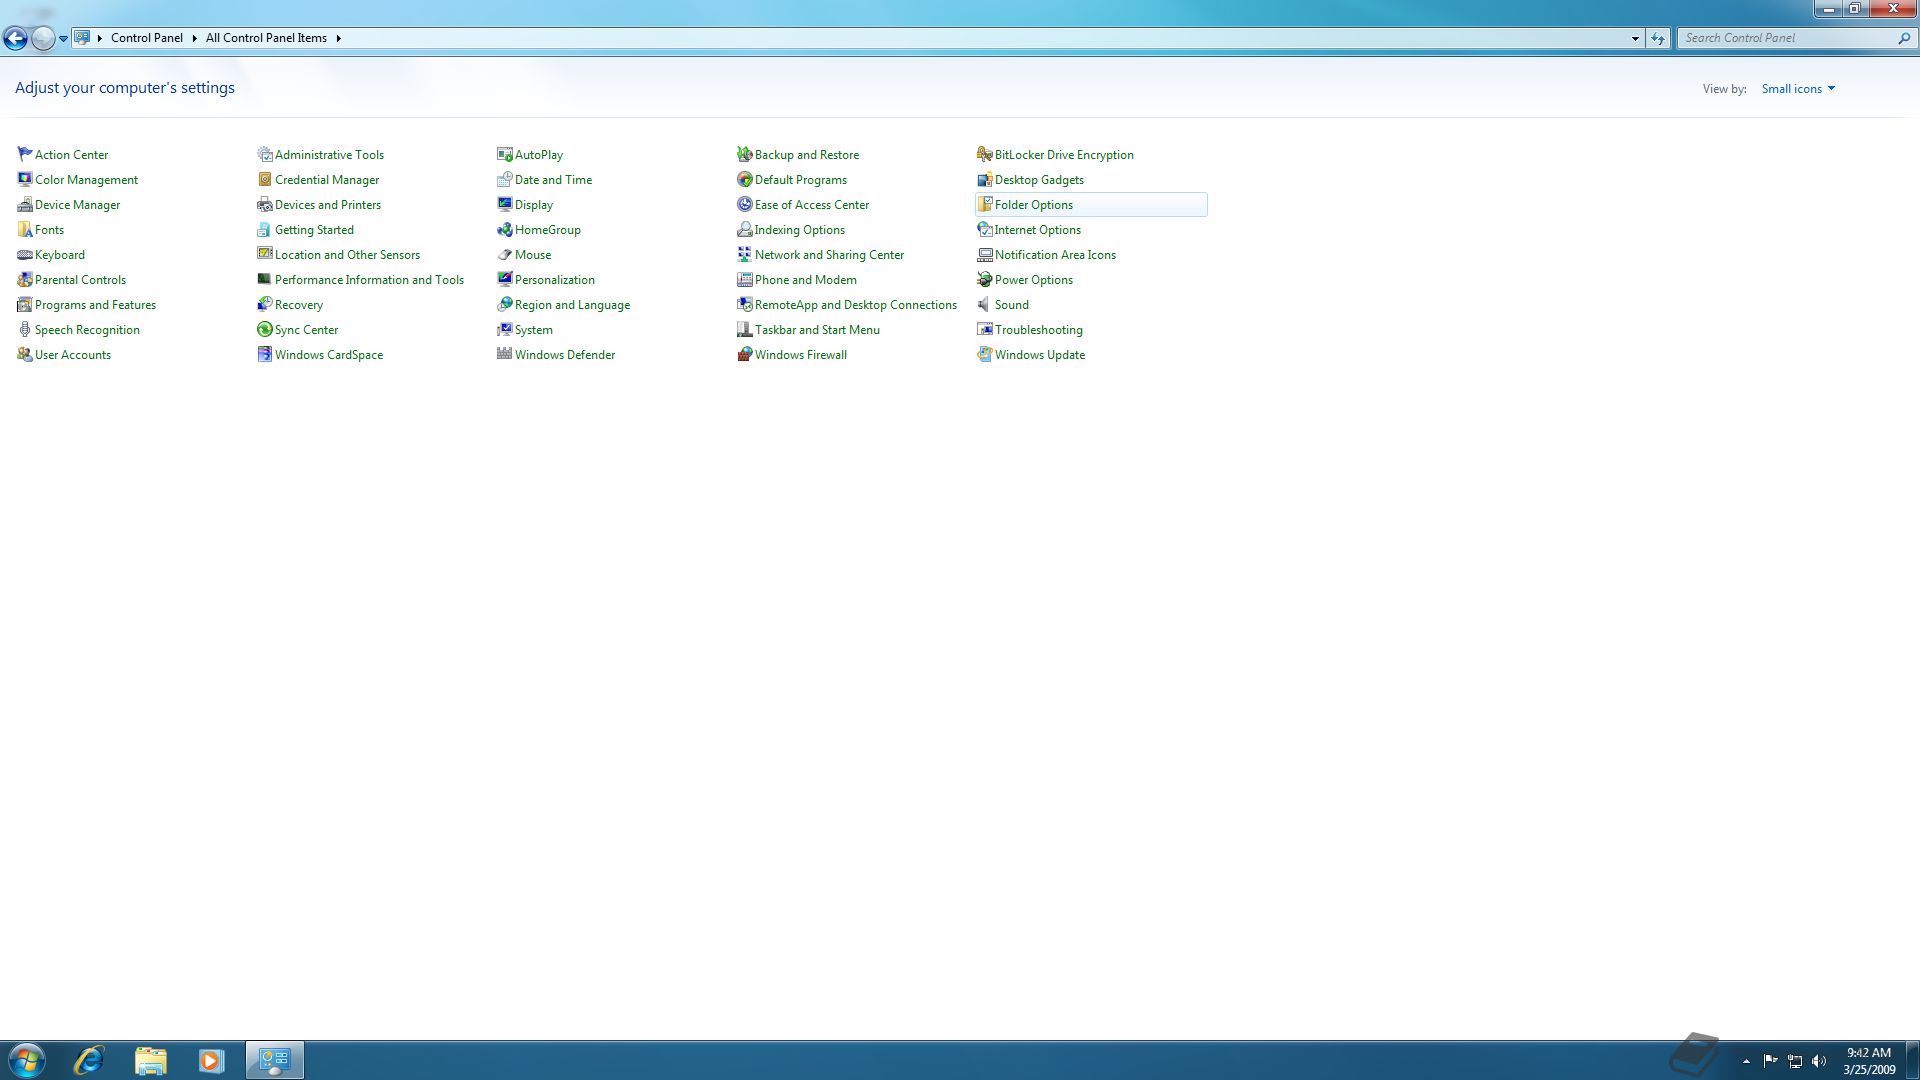Open the Taskbar and Start Menu link

(817, 330)
